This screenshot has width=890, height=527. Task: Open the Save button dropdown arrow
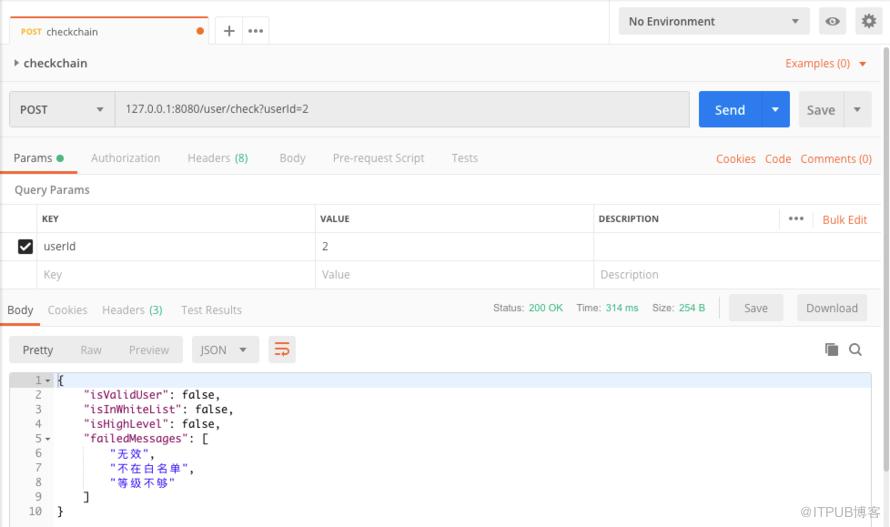[857, 109]
